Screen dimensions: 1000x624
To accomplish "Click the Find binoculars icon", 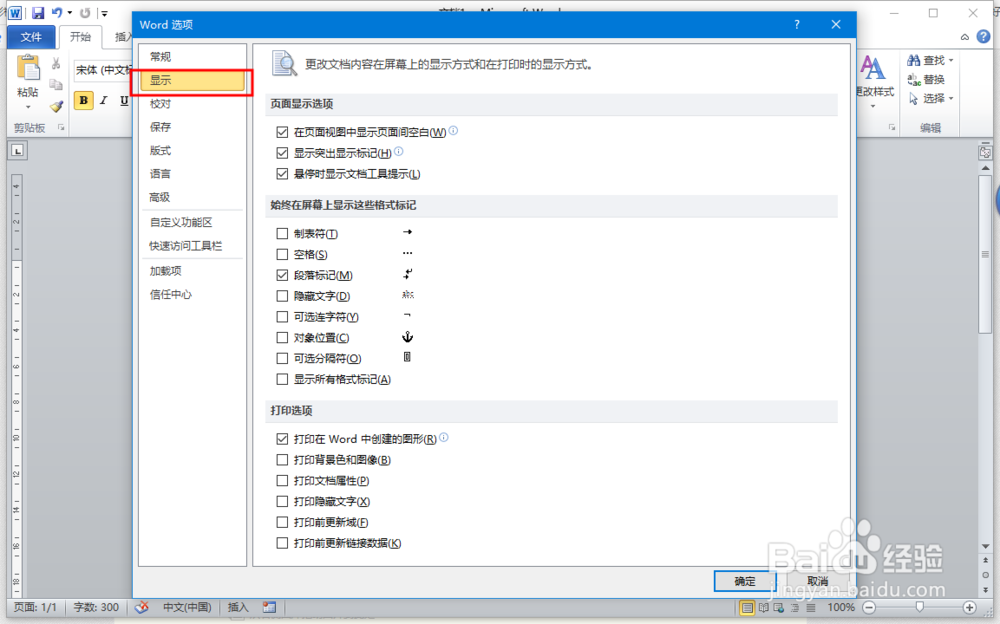I will tap(913, 60).
